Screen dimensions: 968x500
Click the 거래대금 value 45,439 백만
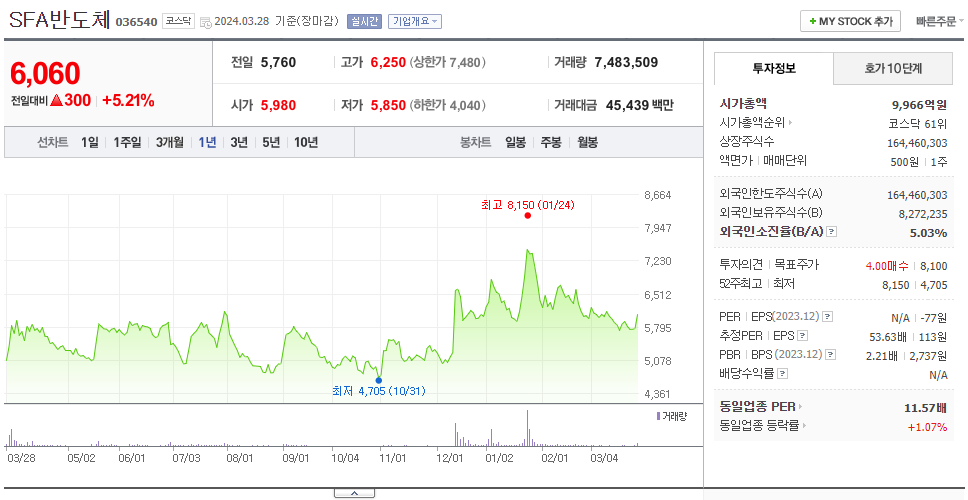[640, 106]
